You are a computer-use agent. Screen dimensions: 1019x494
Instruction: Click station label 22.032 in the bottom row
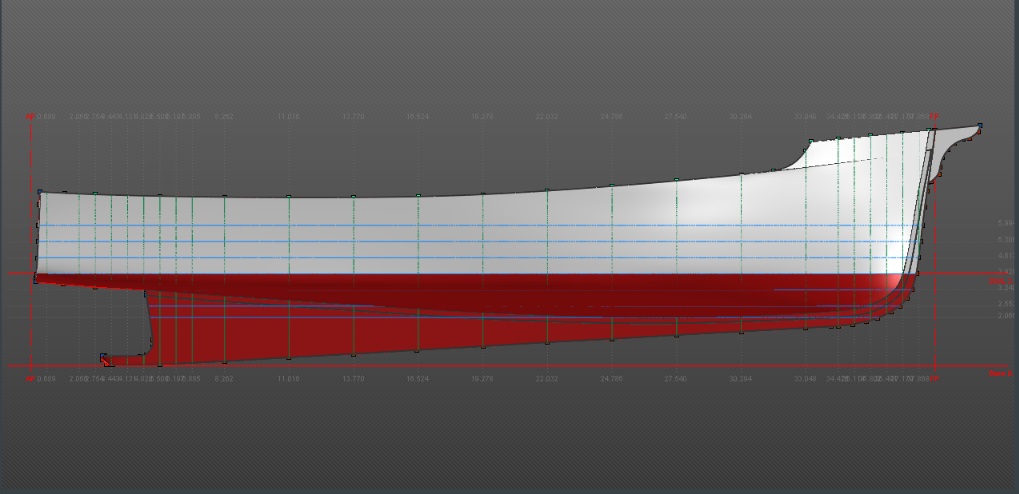pyautogui.click(x=547, y=378)
